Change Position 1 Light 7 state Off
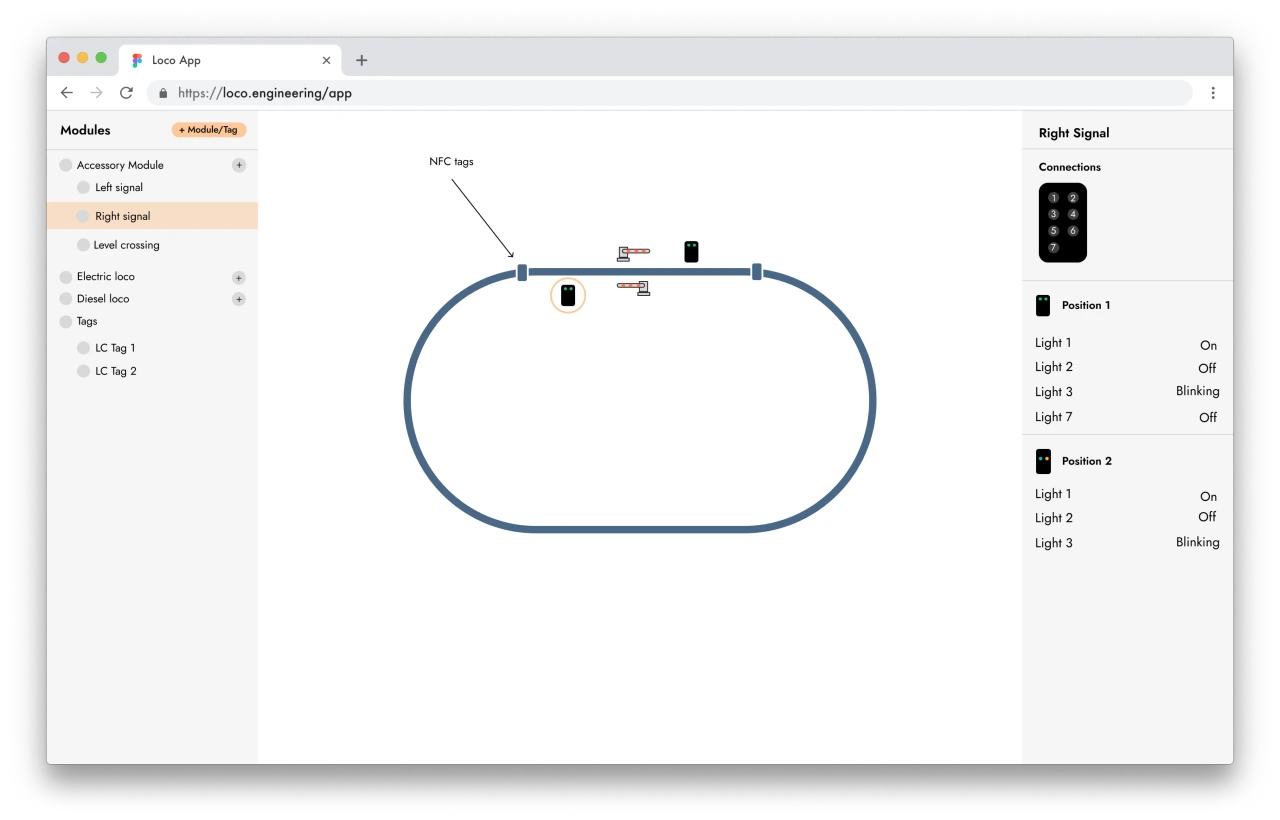The image size is (1280, 820). [1208, 417]
